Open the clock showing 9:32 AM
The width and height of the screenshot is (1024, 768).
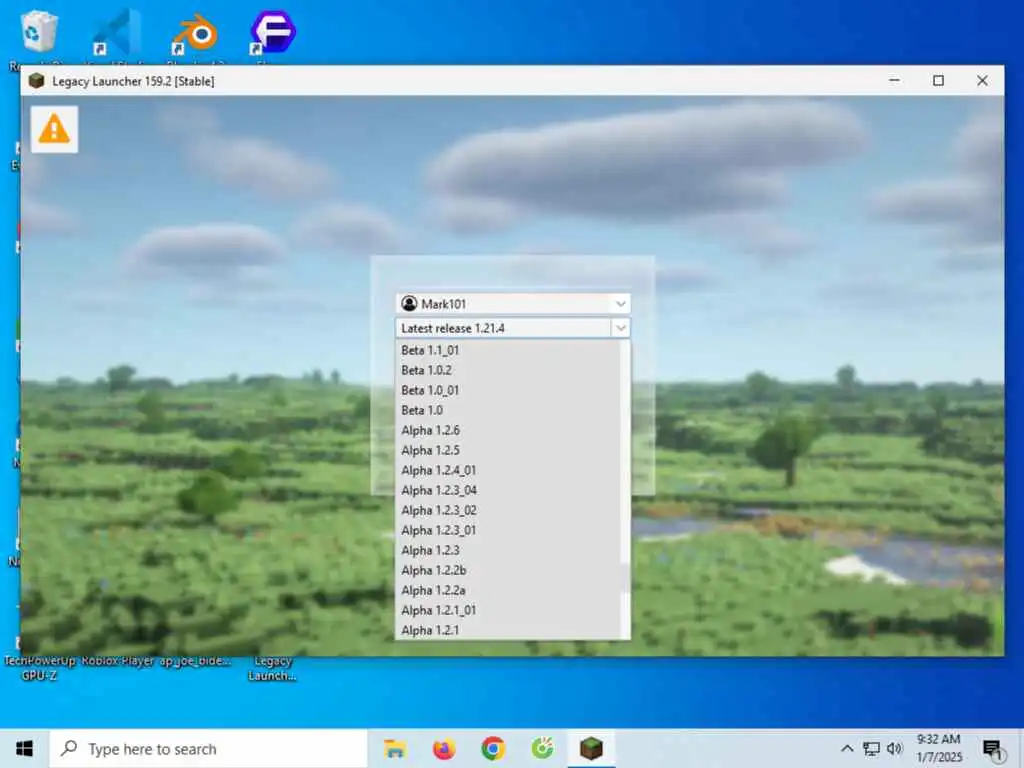coord(938,748)
